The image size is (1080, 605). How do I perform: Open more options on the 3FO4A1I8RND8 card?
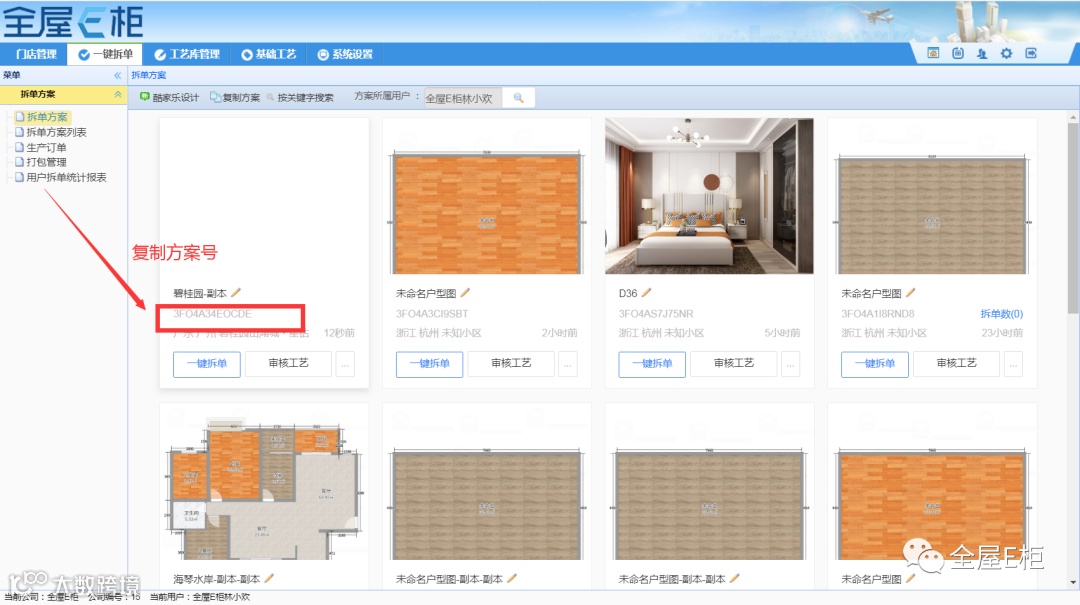1013,364
